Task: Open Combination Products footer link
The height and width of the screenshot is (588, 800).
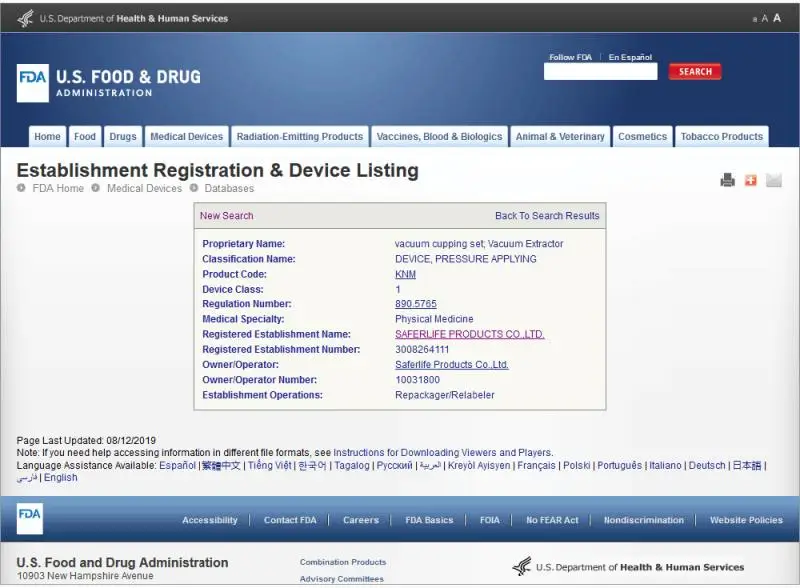Action: (343, 562)
